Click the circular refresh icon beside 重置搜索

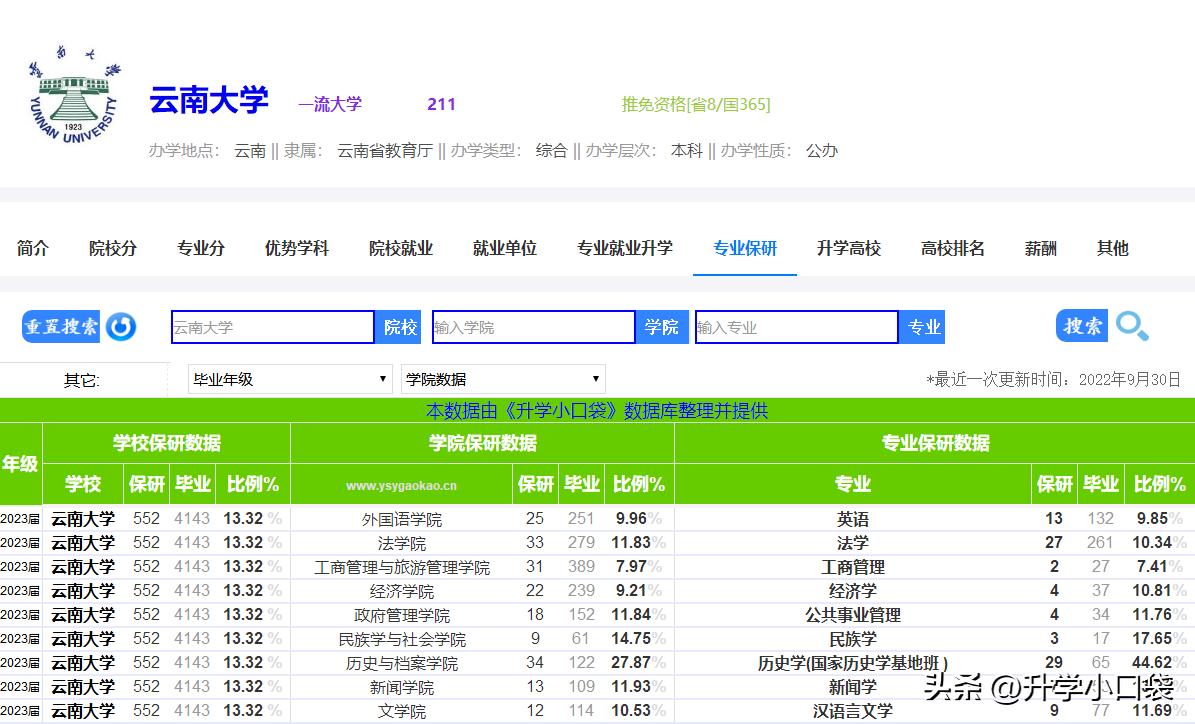120,327
